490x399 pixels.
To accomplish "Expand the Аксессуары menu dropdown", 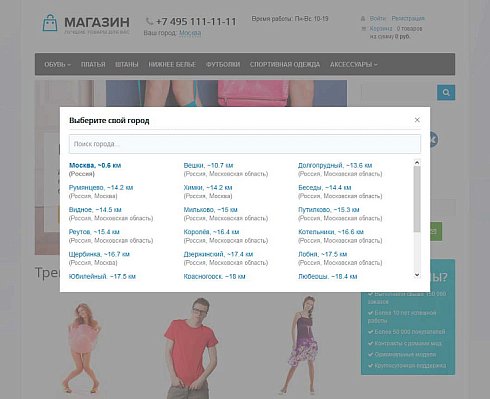I will coord(353,65).
